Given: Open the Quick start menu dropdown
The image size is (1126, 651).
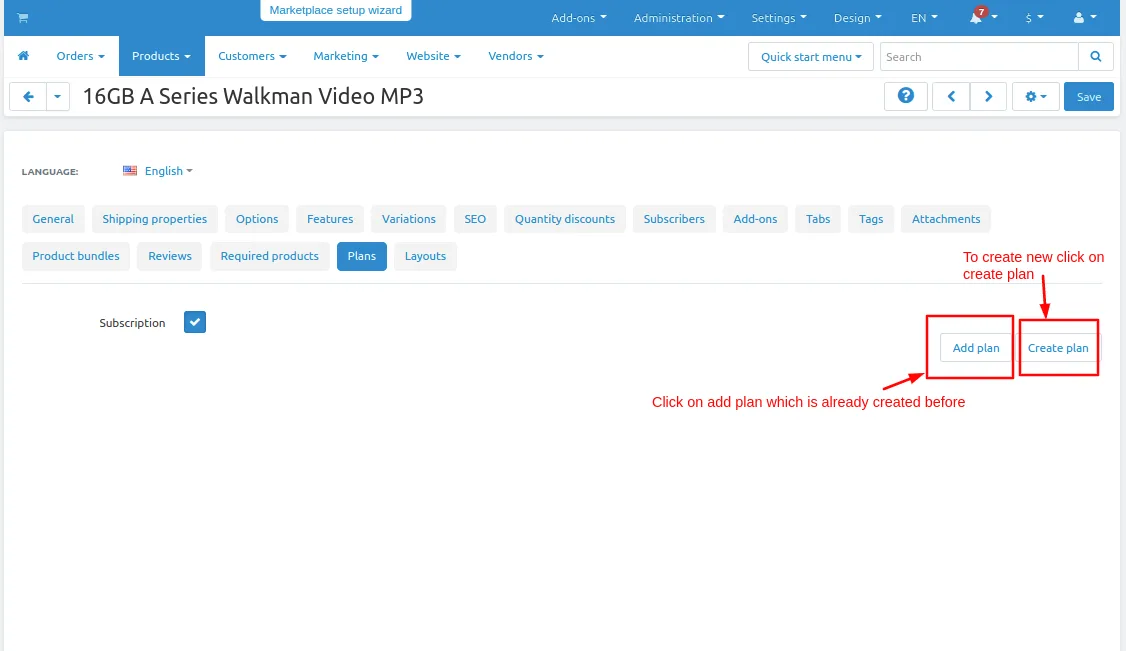Looking at the screenshot, I should pyautogui.click(x=811, y=57).
